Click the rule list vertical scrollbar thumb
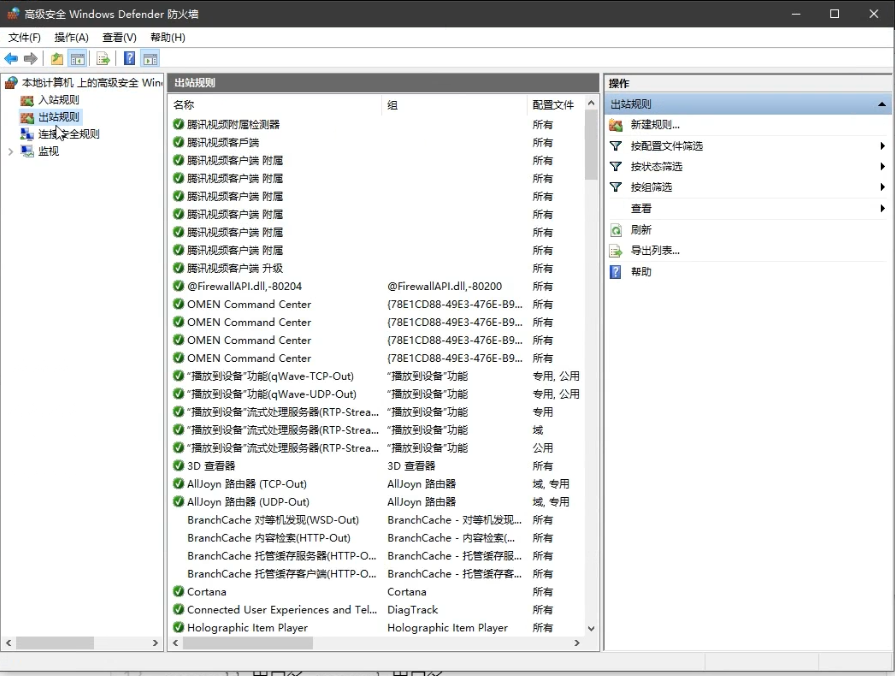895x676 pixels. click(591, 146)
